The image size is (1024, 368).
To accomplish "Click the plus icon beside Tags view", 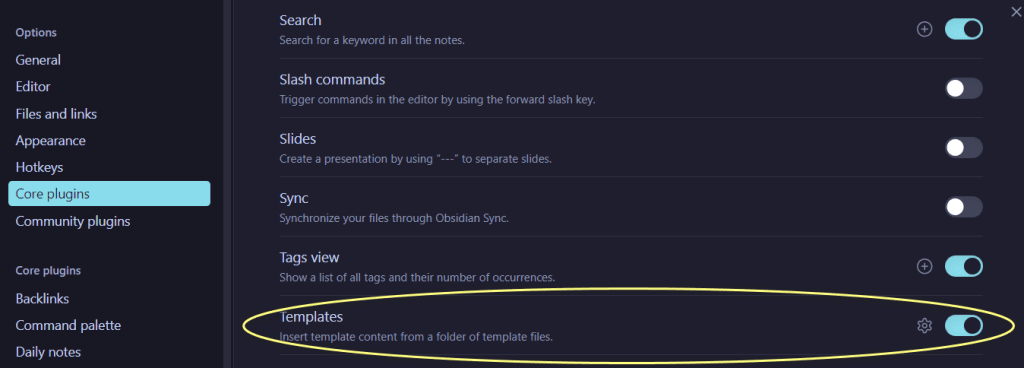I will 924,266.
